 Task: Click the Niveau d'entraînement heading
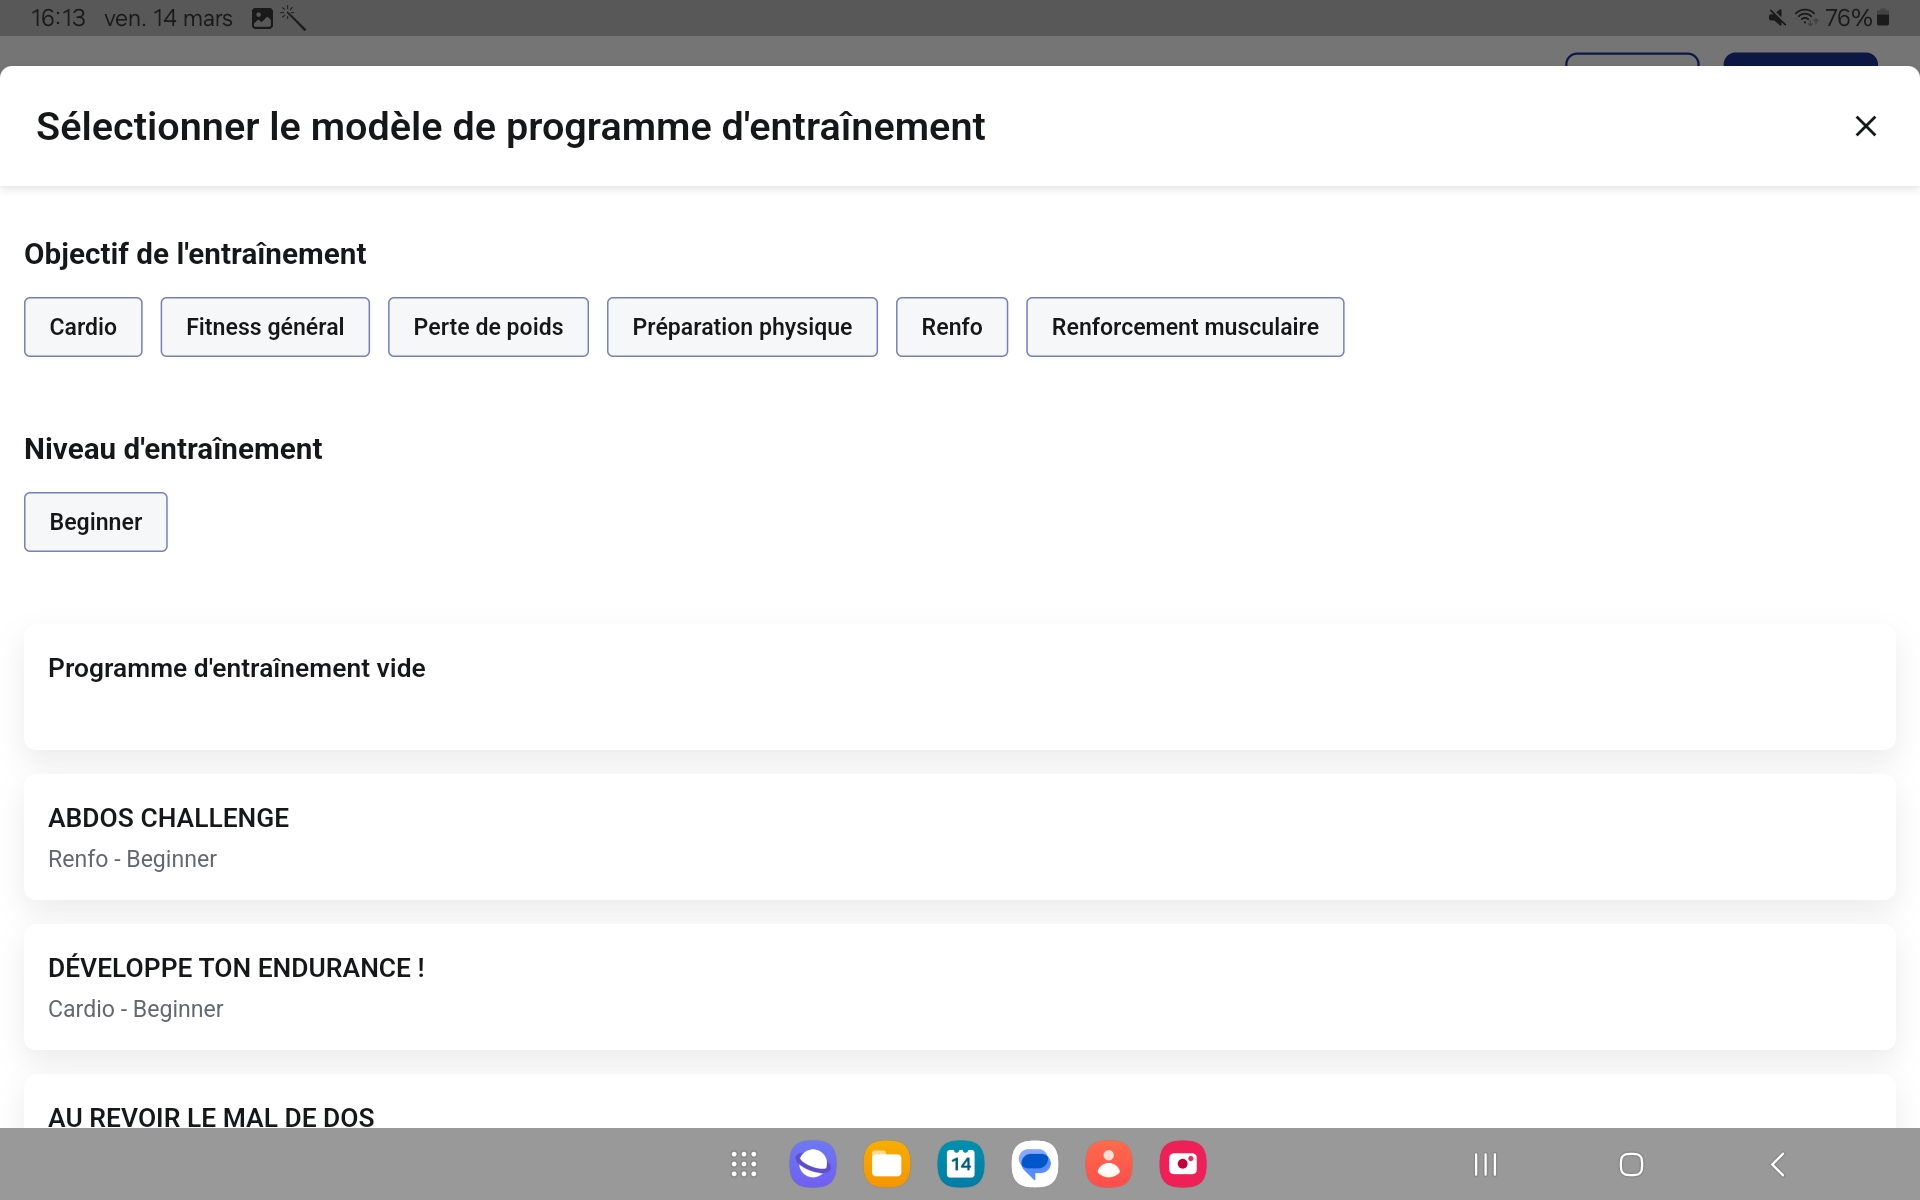[173, 449]
